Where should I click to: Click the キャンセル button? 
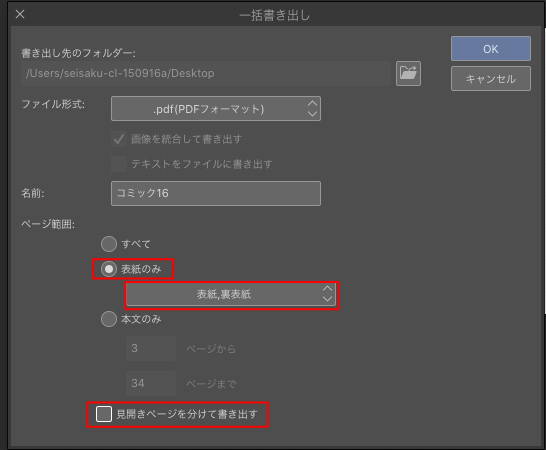491,79
